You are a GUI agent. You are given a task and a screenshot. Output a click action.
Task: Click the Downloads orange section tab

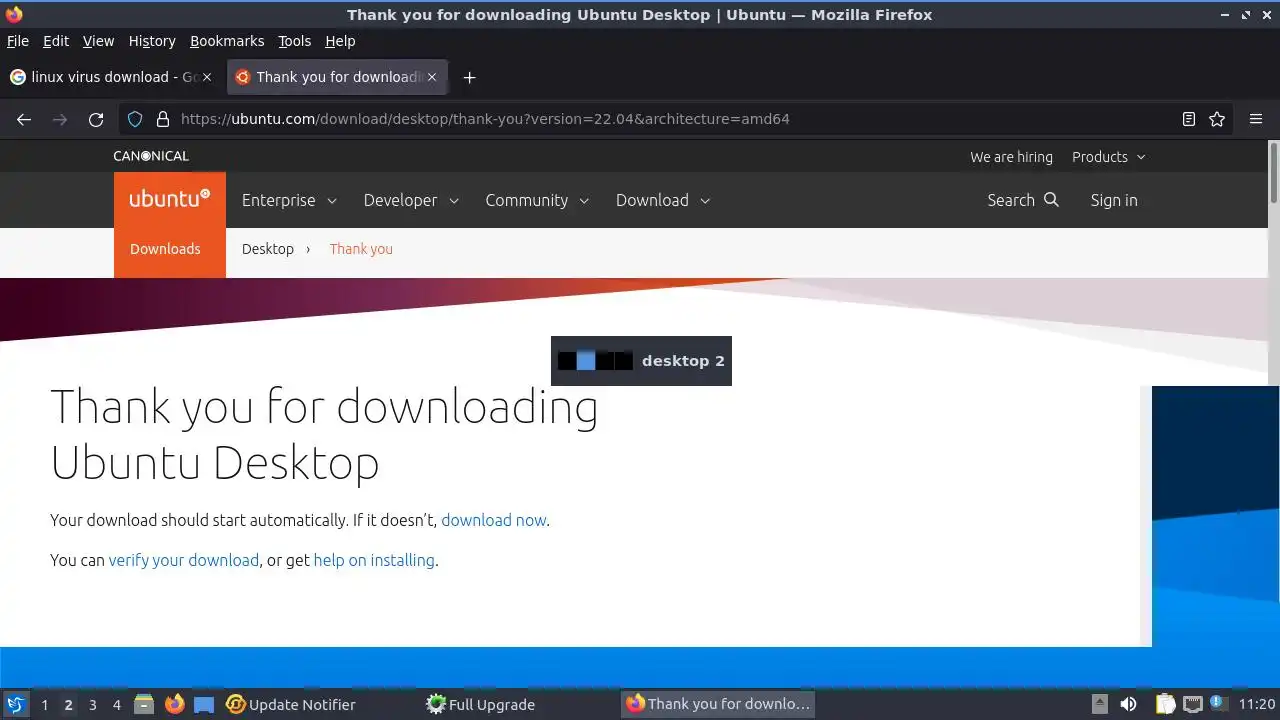pyautogui.click(x=166, y=249)
